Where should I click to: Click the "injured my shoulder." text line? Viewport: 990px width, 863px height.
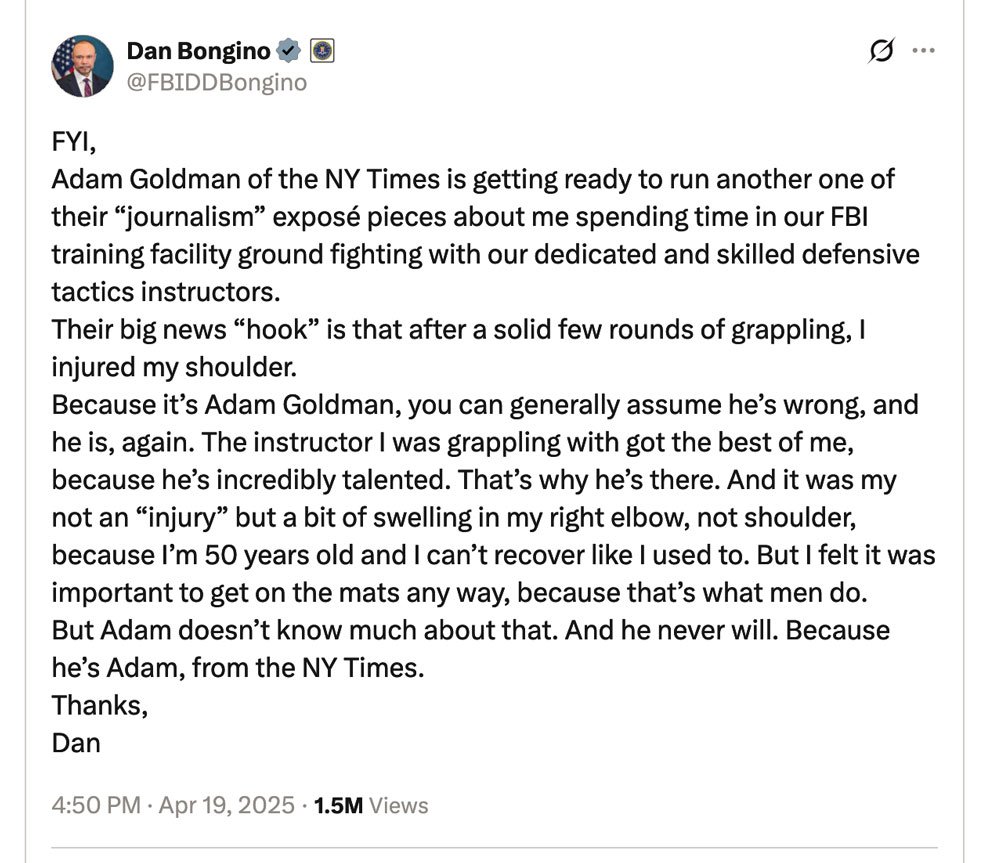(174, 367)
